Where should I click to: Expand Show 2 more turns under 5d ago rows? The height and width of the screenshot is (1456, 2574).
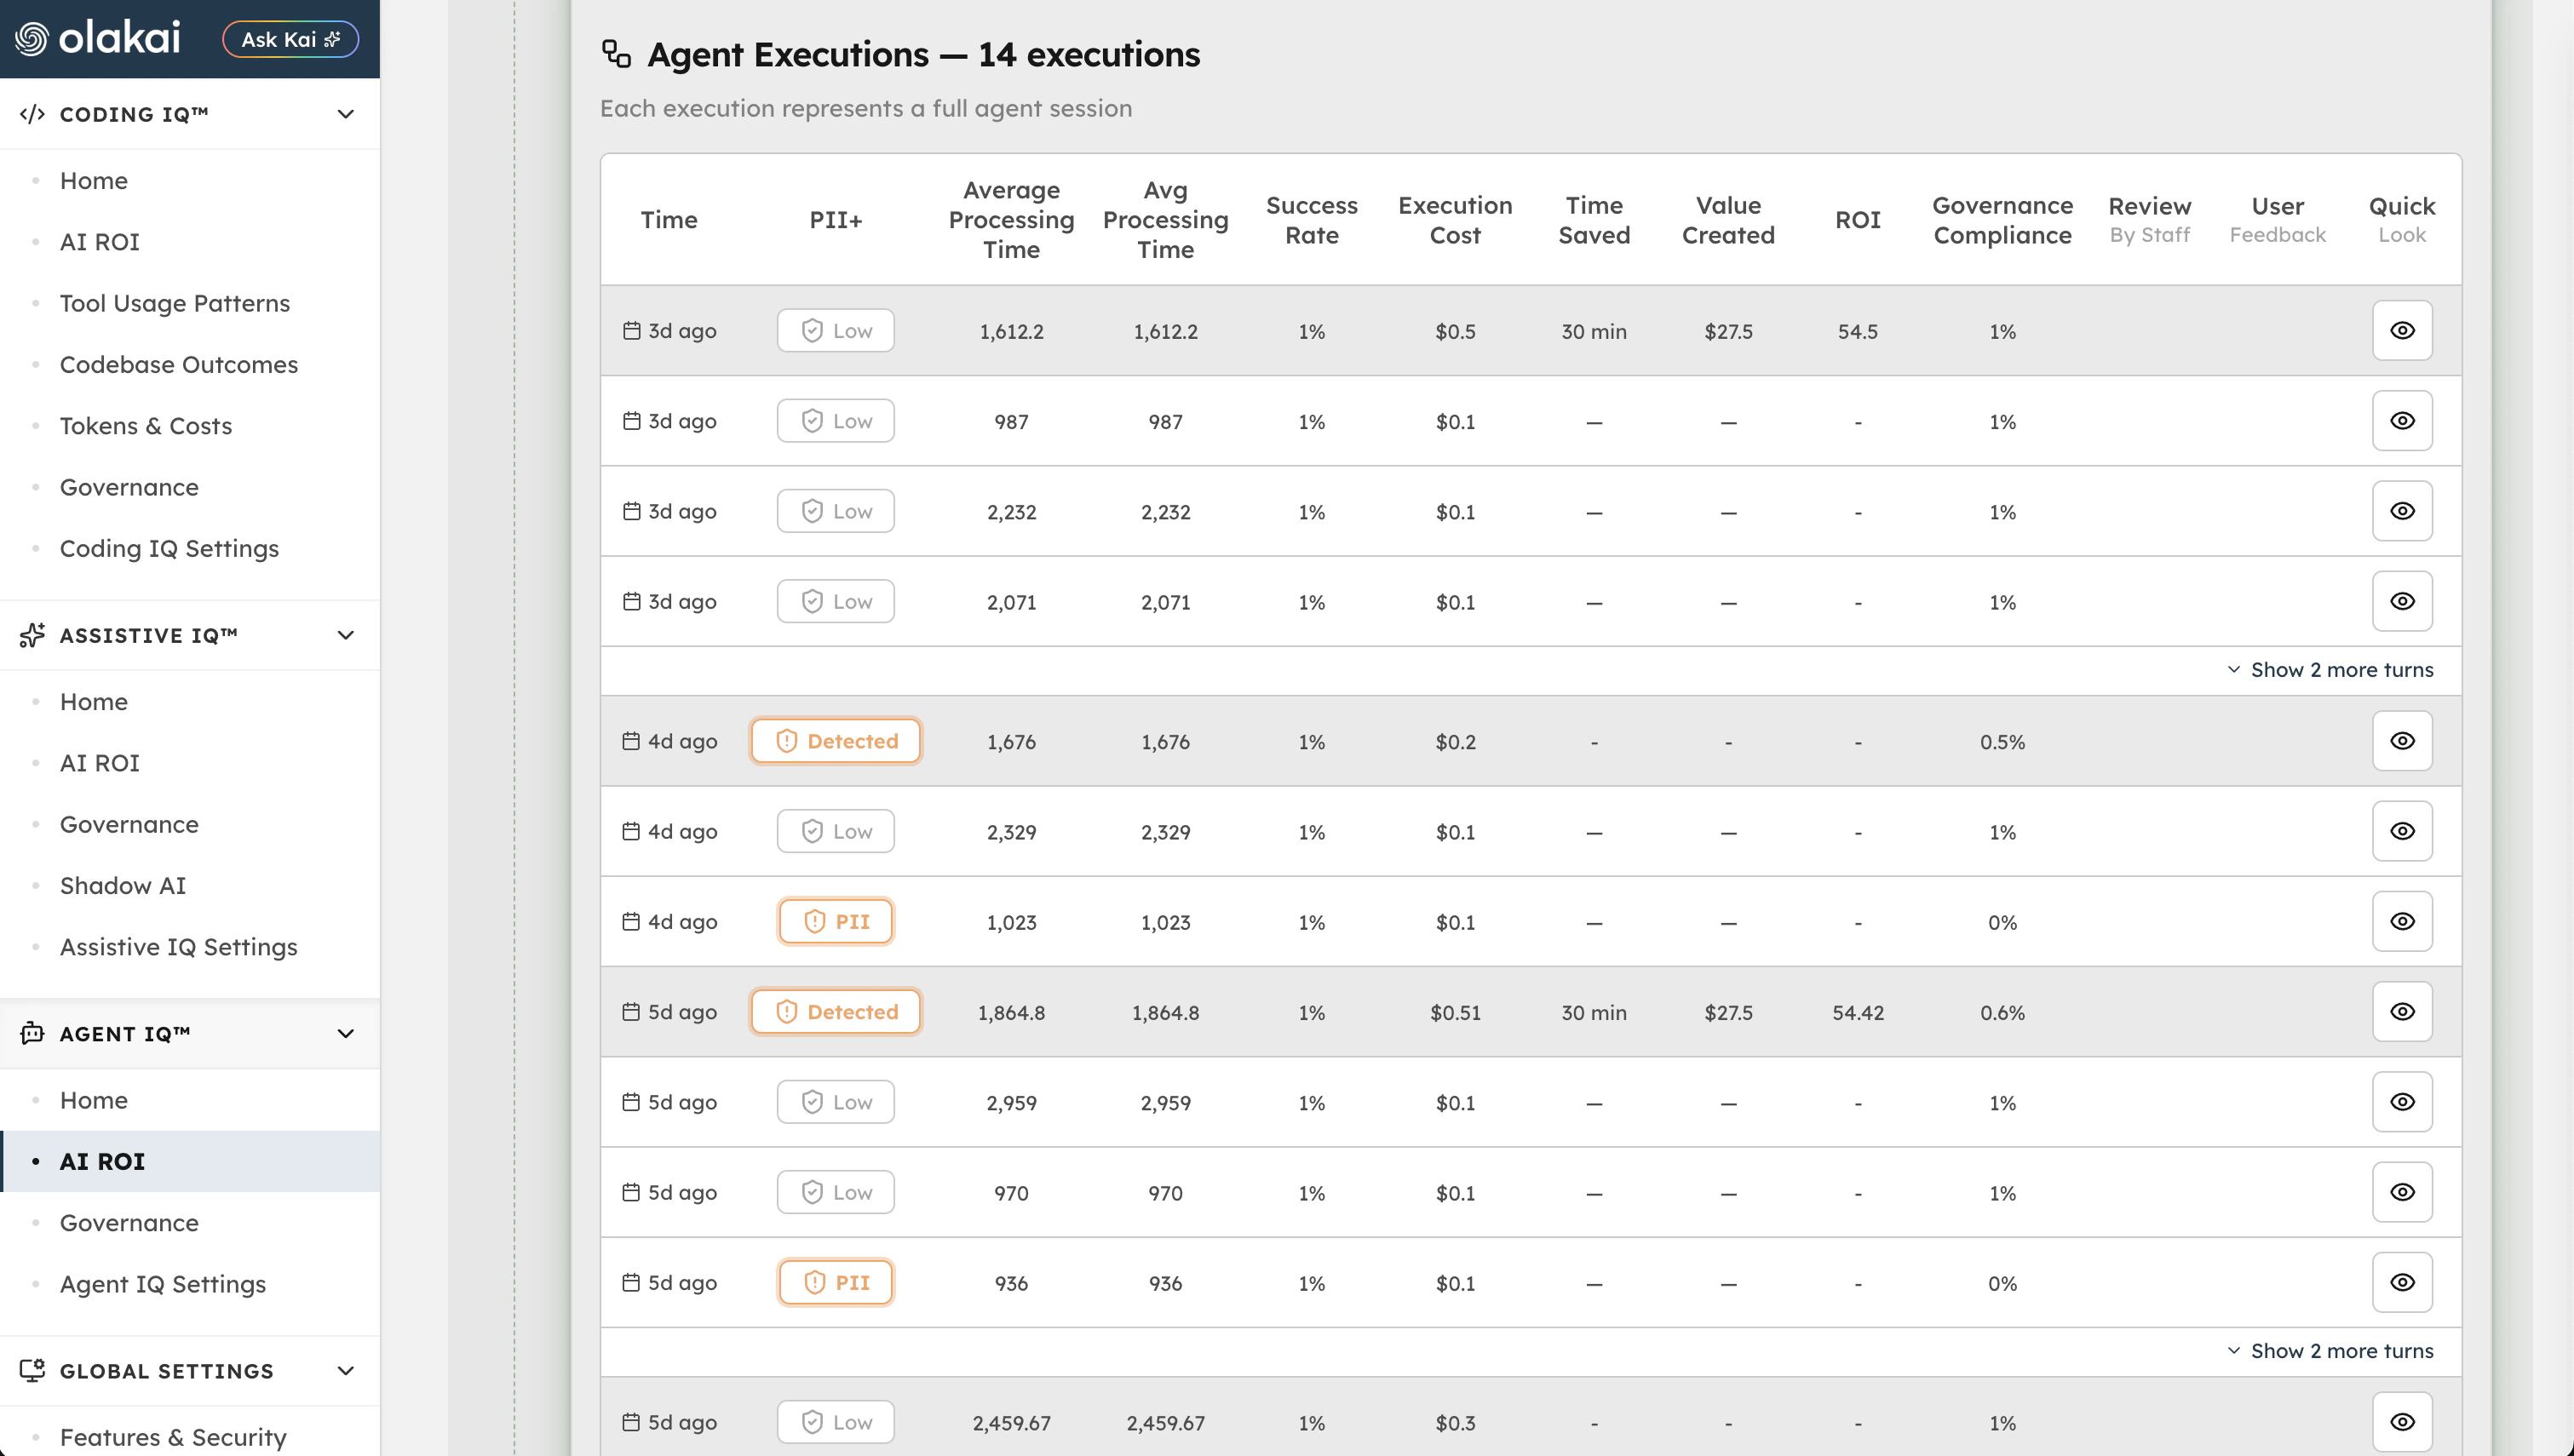[2330, 1351]
